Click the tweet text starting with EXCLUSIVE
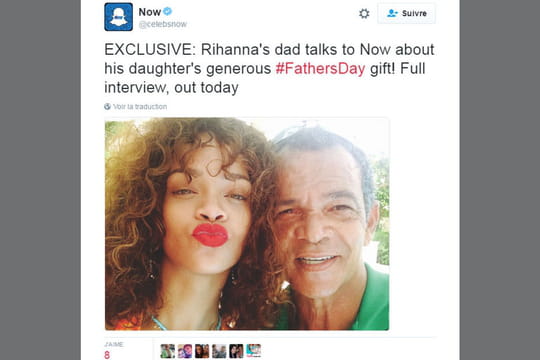This screenshot has height=360, width=540. (x=269, y=68)
